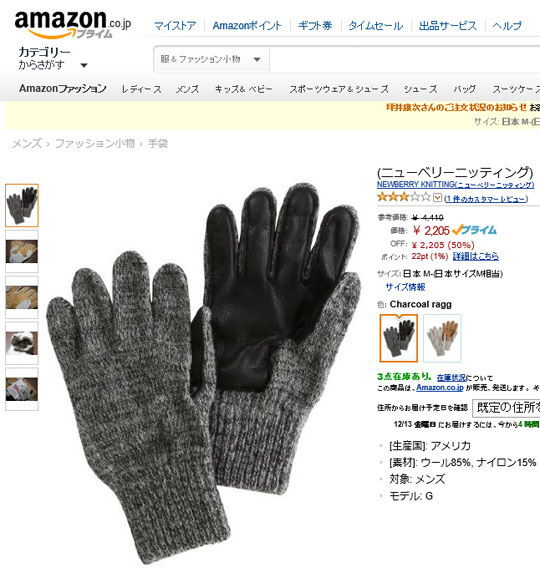Screen dimensions: 540x569
Task: Click the Amazon.co.jp logo
Action: point(73,25)
